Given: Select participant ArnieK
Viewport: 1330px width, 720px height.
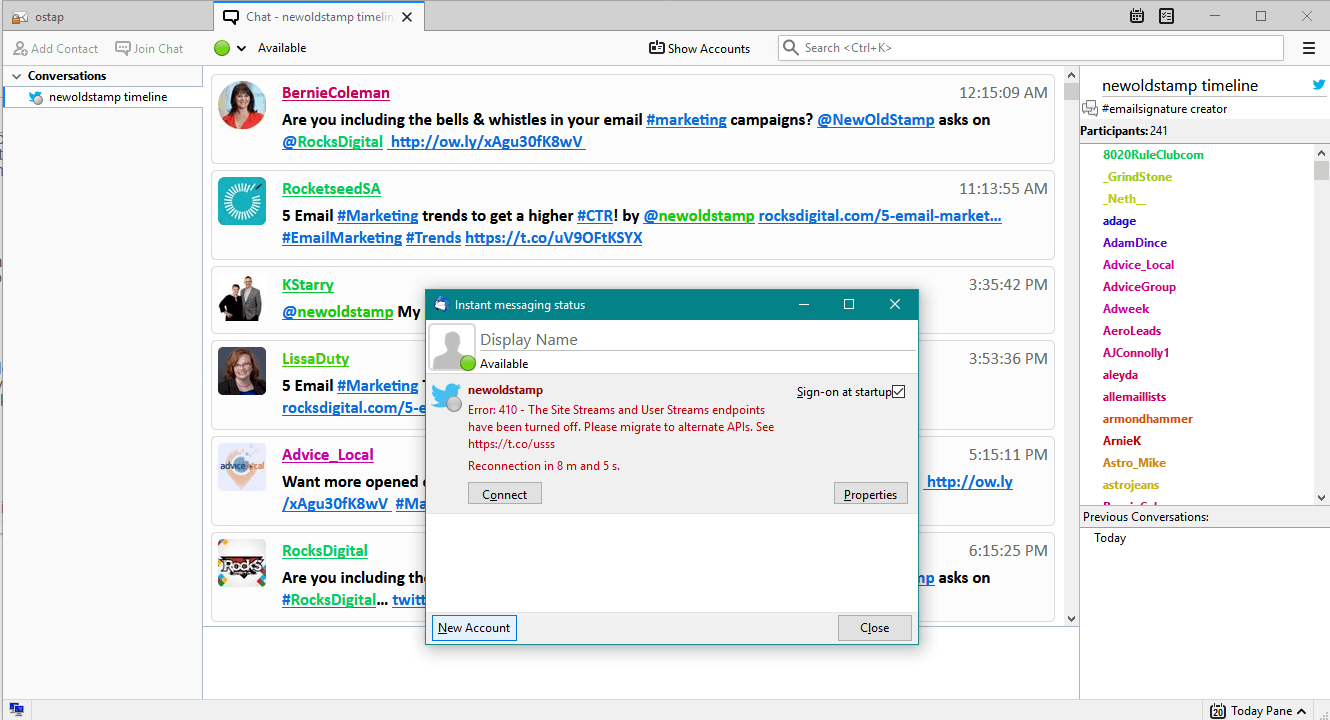Looking at the screenshot, I should coord(1122,441).
